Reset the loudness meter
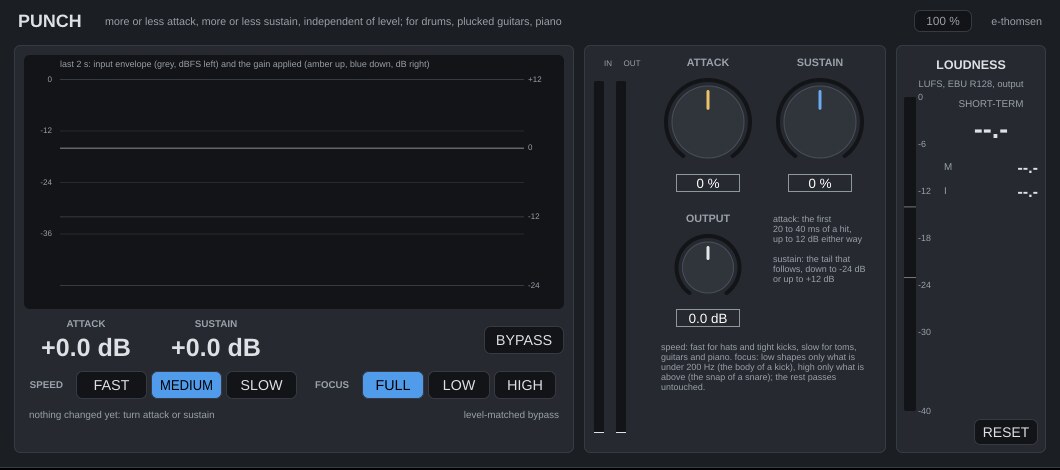 pos(1005,432)
